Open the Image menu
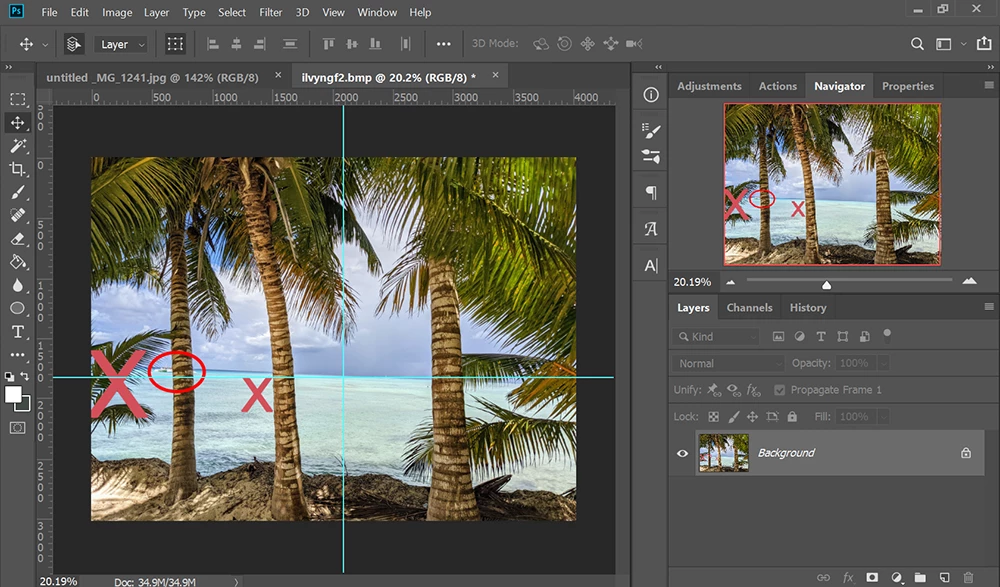The image size is (1000, 587). coord(117,12)
